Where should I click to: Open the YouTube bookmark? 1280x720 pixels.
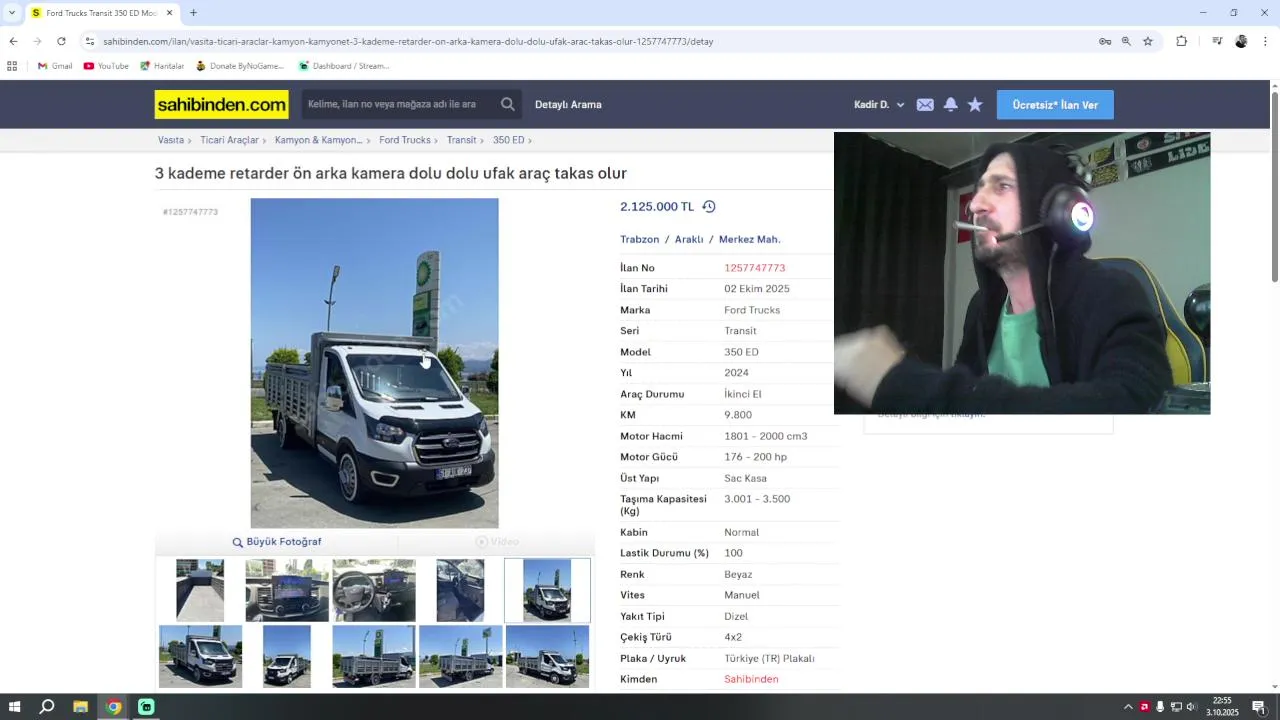pyautogui.click(x=106, y=66)
